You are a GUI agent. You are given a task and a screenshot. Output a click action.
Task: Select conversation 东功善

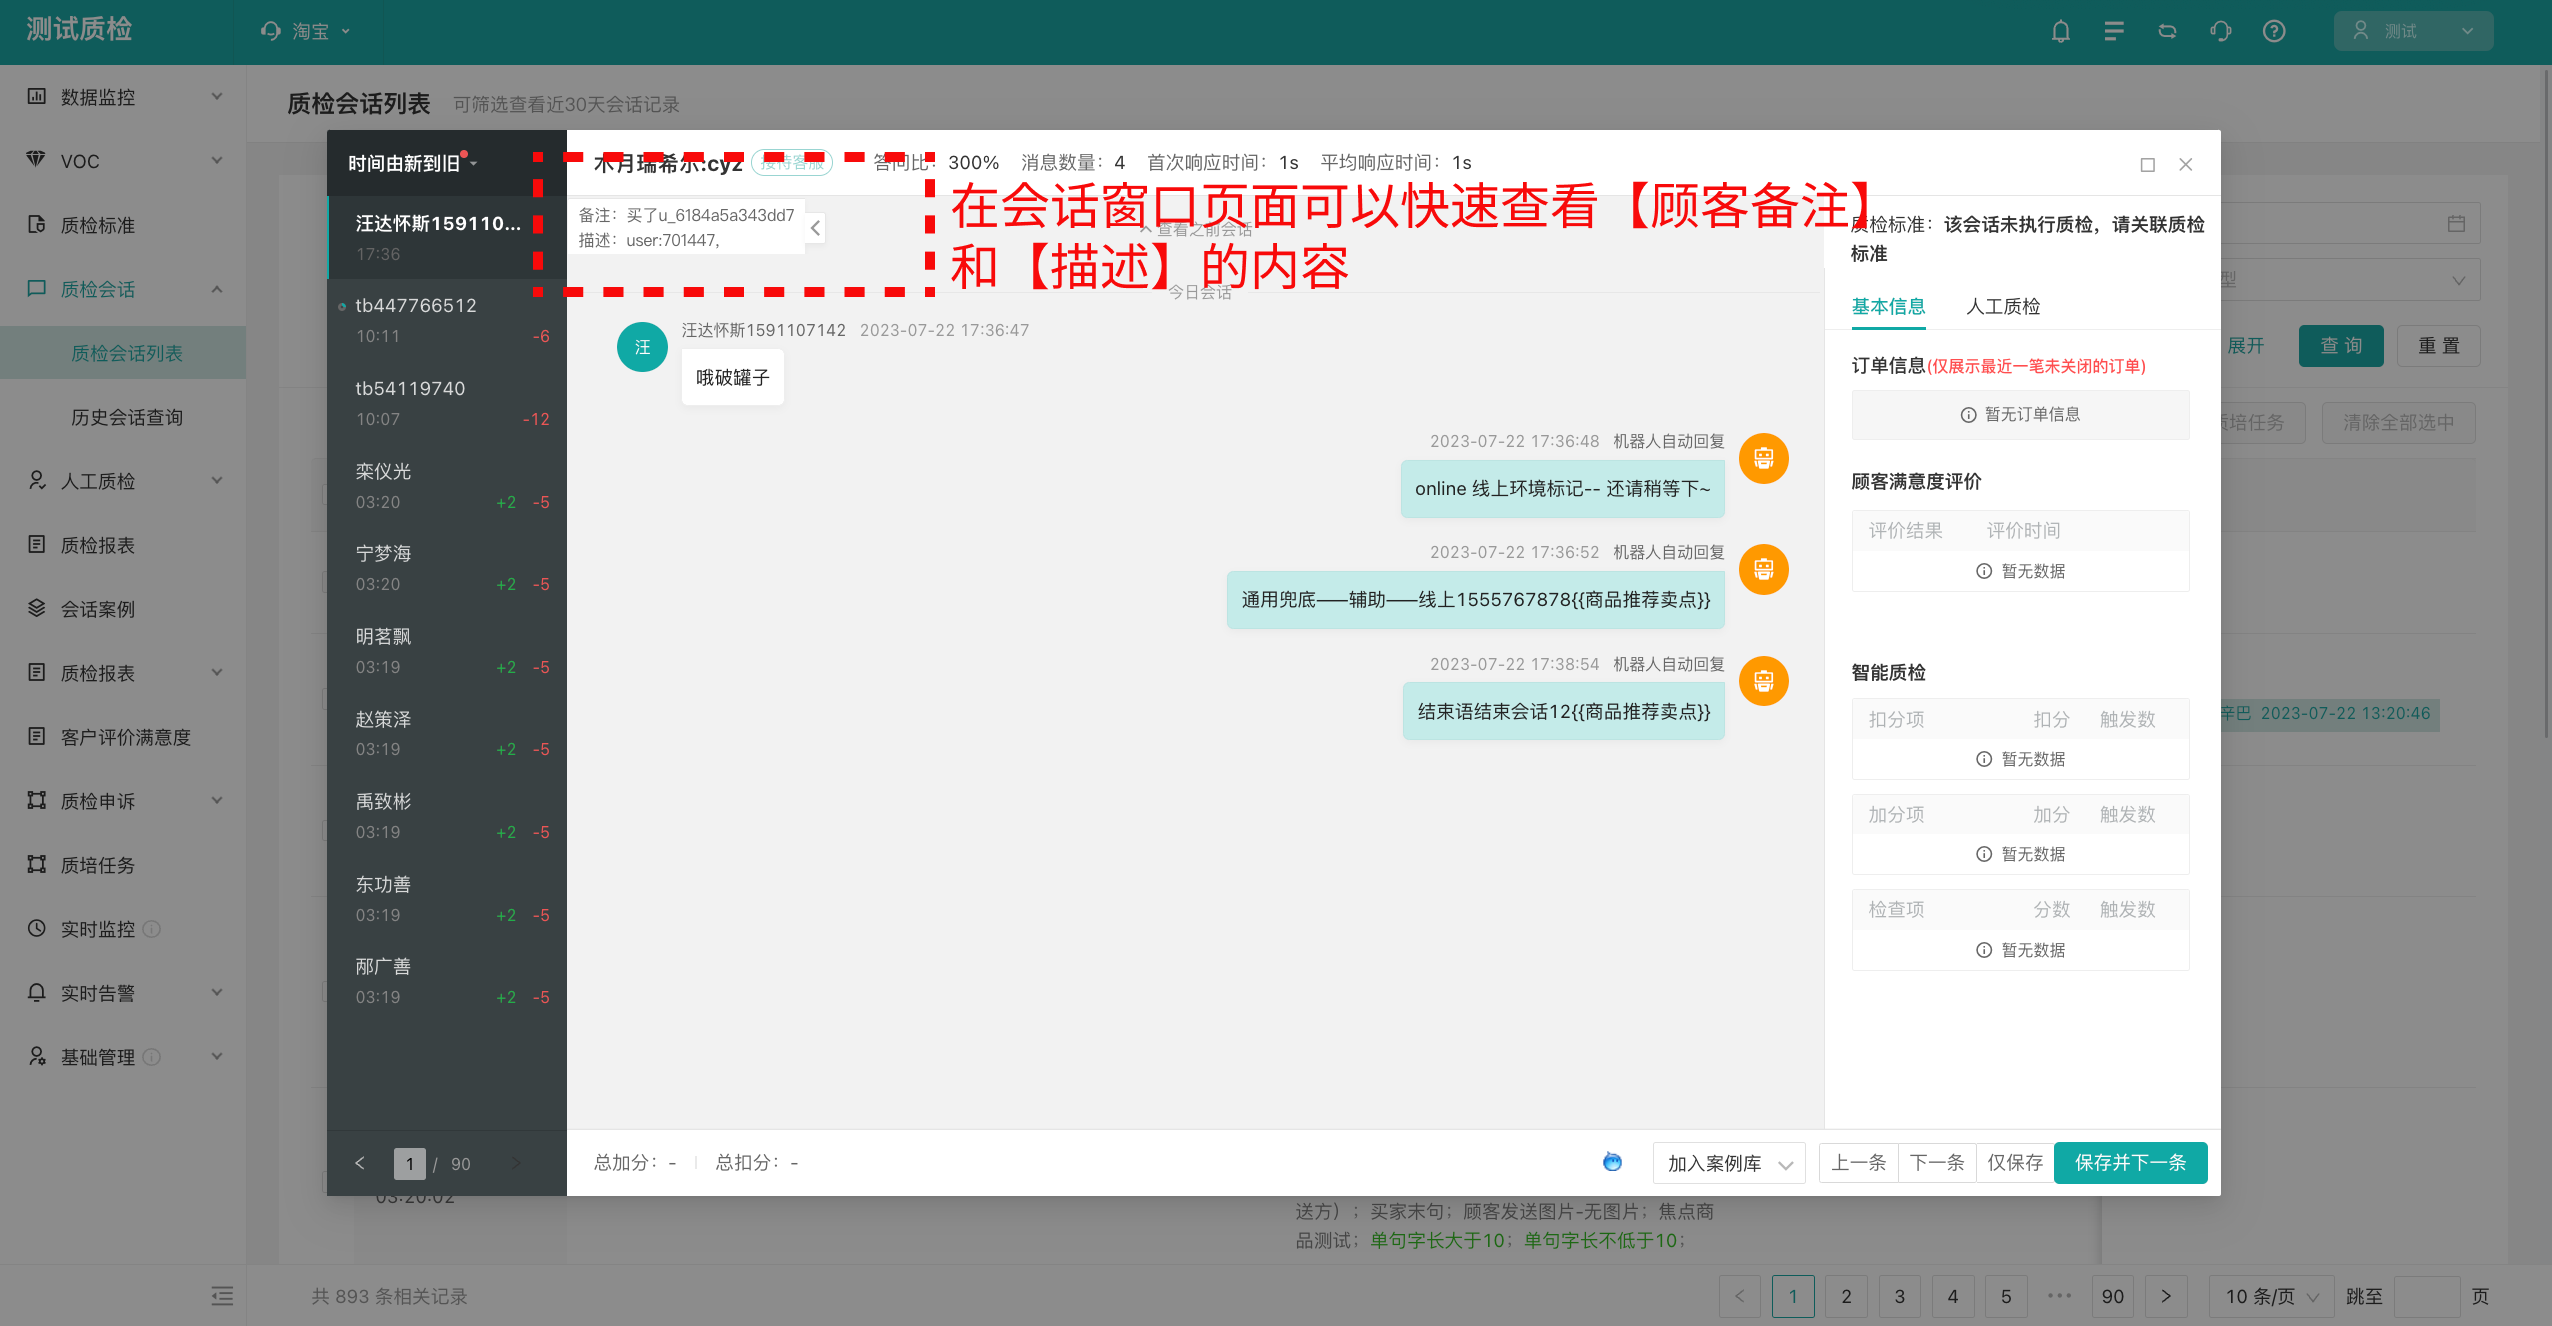coord(447,899)
